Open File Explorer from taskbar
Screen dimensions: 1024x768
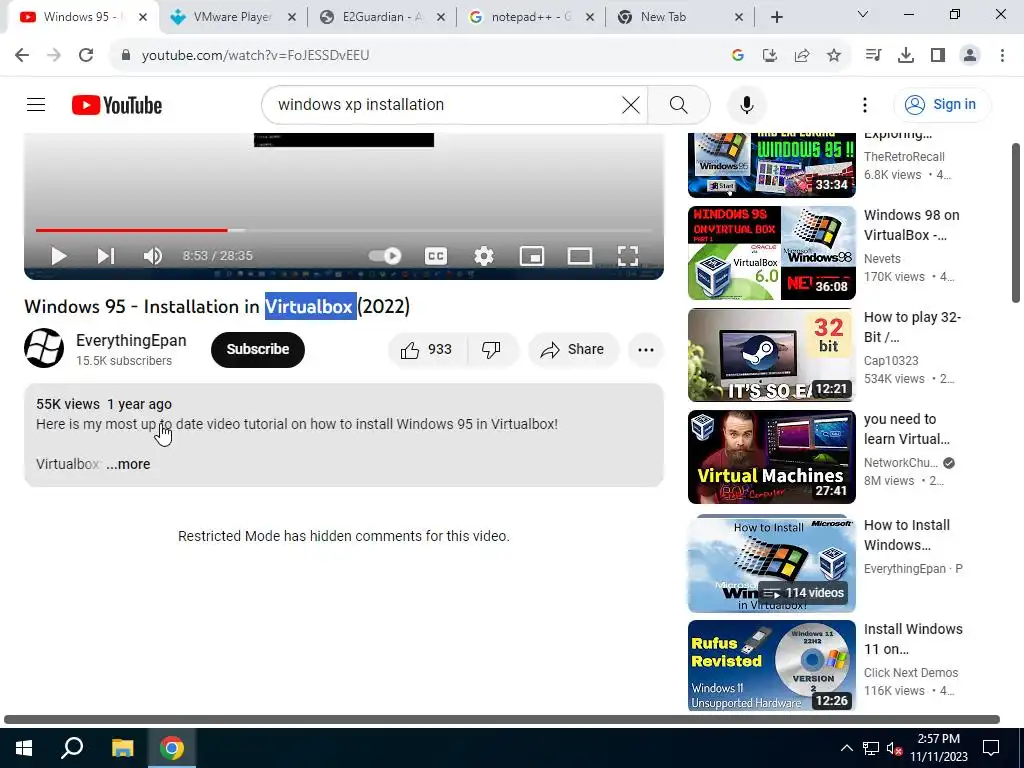122,748
